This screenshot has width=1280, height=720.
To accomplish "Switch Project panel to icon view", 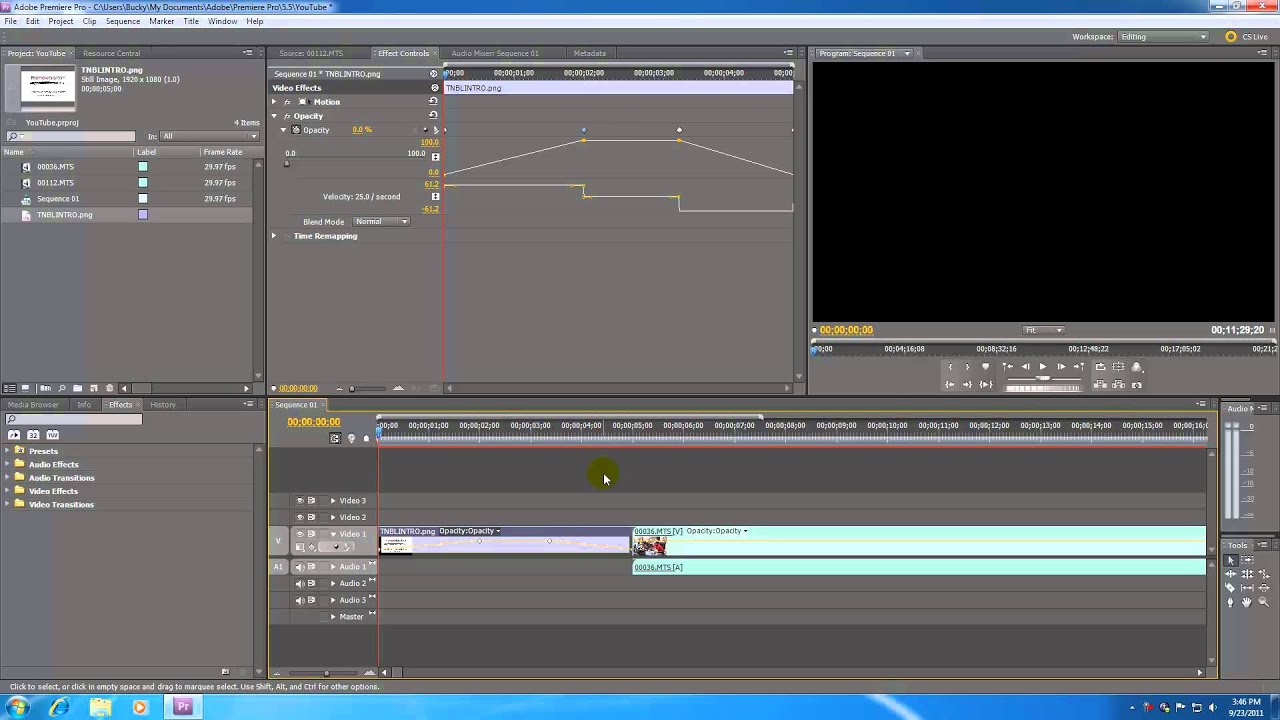I will pos(25,388).
